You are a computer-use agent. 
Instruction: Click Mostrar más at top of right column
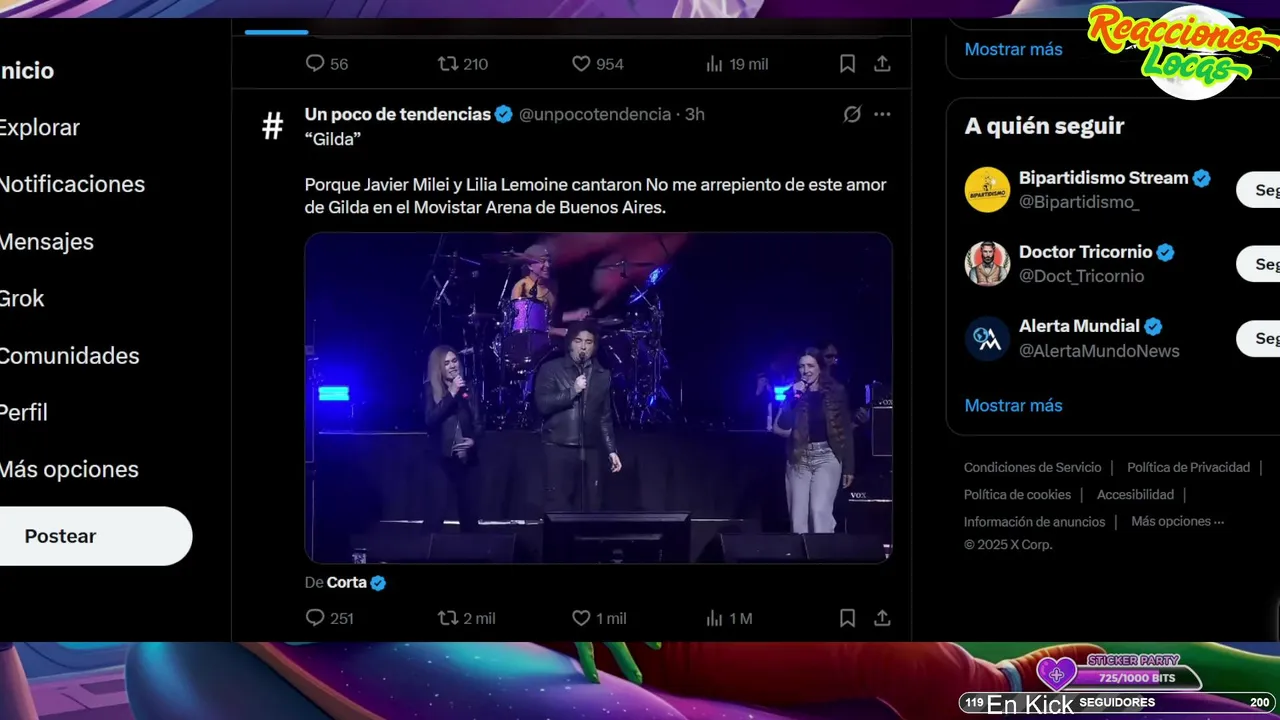click(1013, 49)
